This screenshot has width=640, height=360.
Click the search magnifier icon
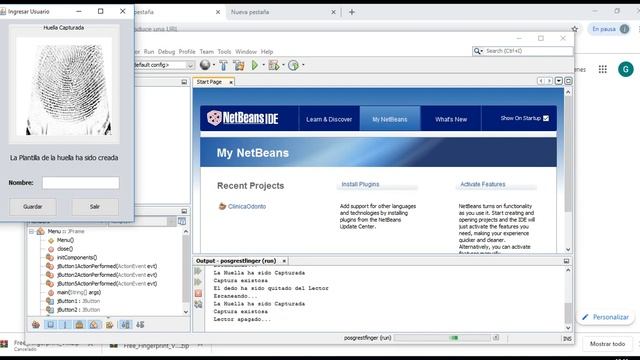pos(477,51)
